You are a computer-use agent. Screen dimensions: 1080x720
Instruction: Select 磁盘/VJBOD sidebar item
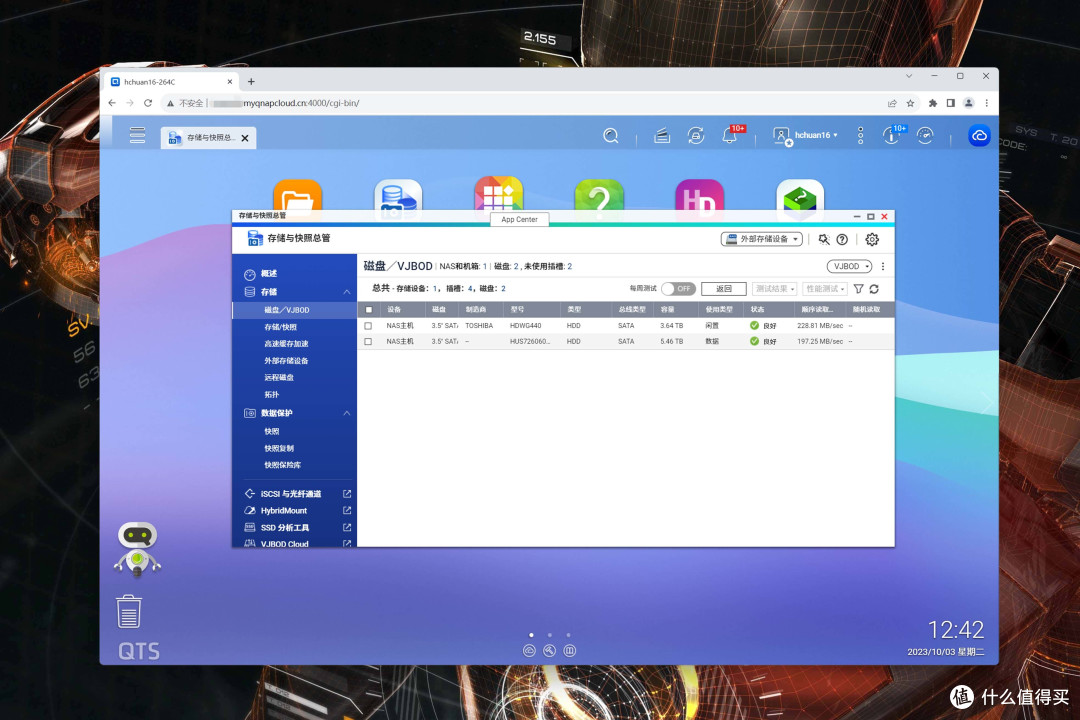295,310
